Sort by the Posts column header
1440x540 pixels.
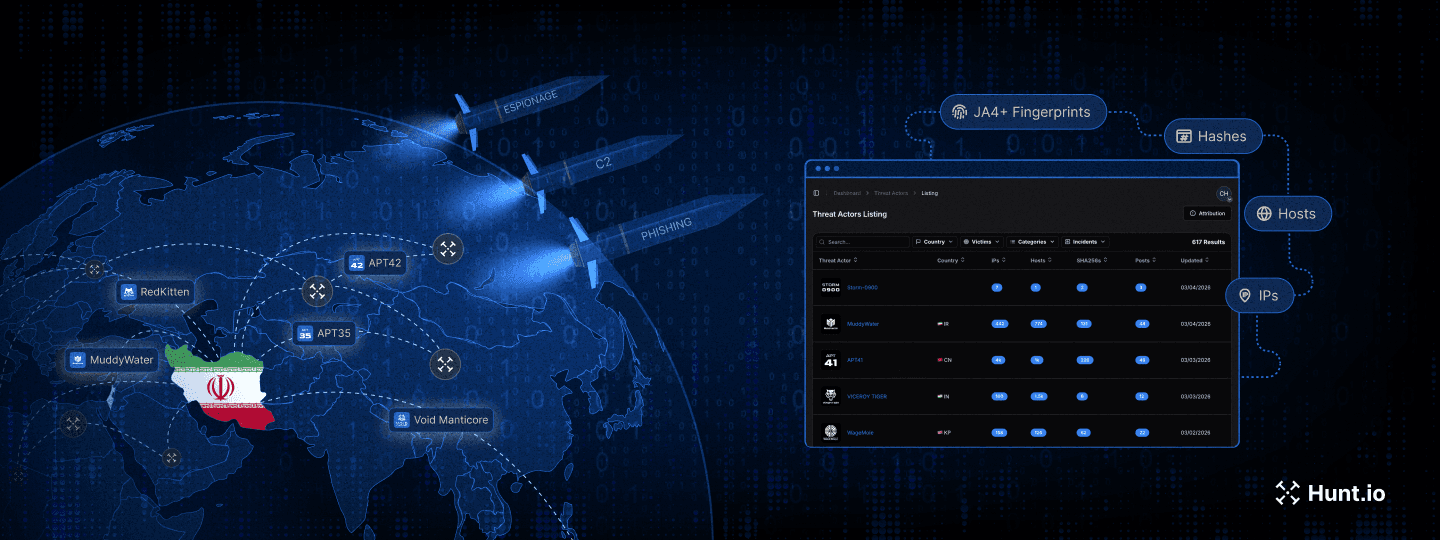click(1144, 260)
